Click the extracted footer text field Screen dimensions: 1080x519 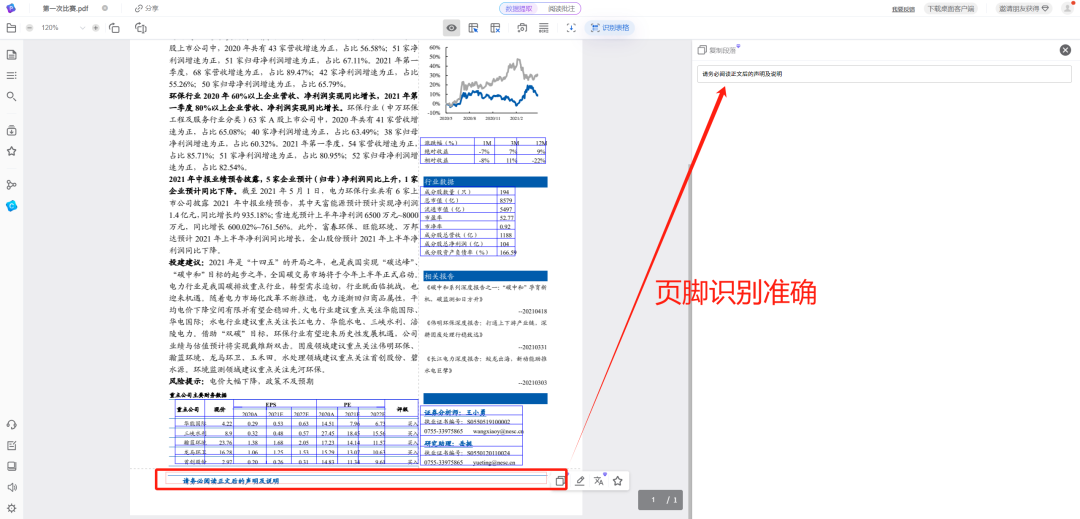[x=884, y=74]
